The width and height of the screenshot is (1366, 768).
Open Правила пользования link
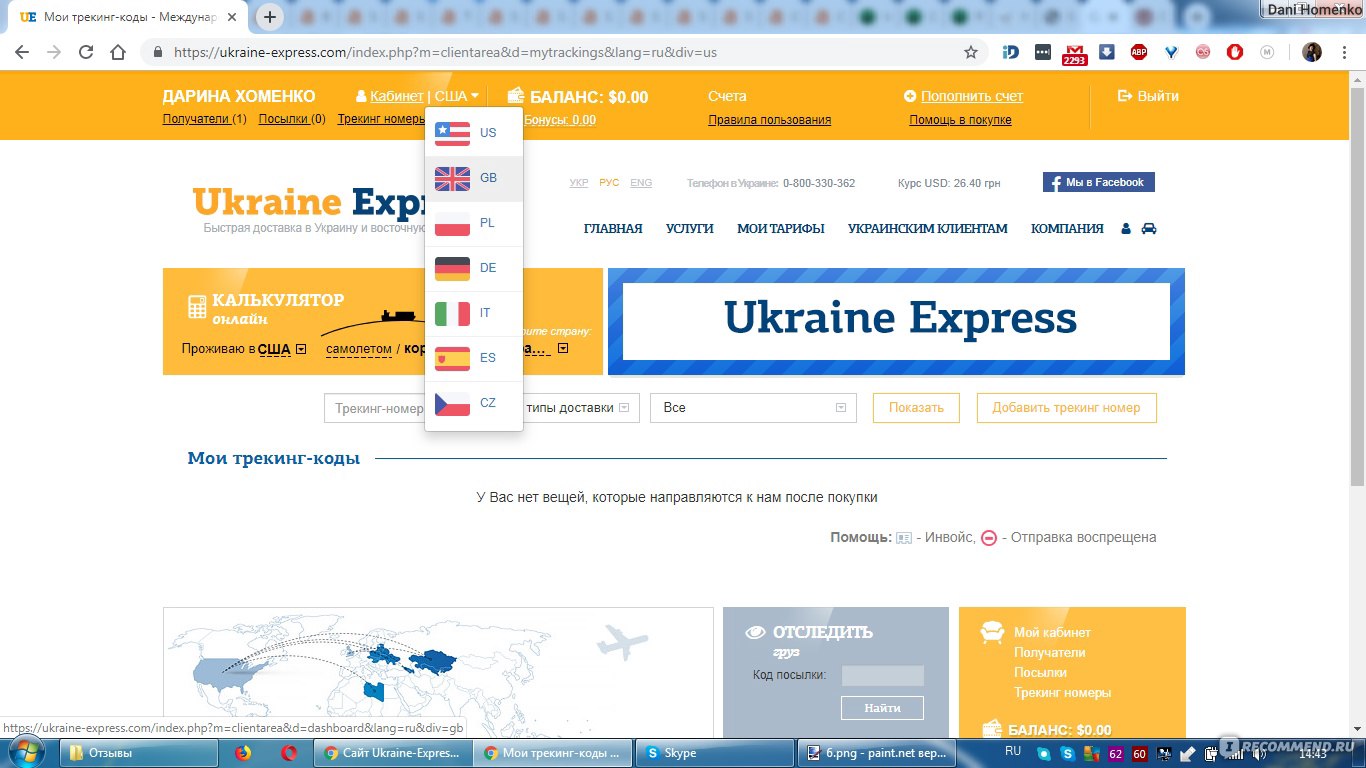coord(769,120)
